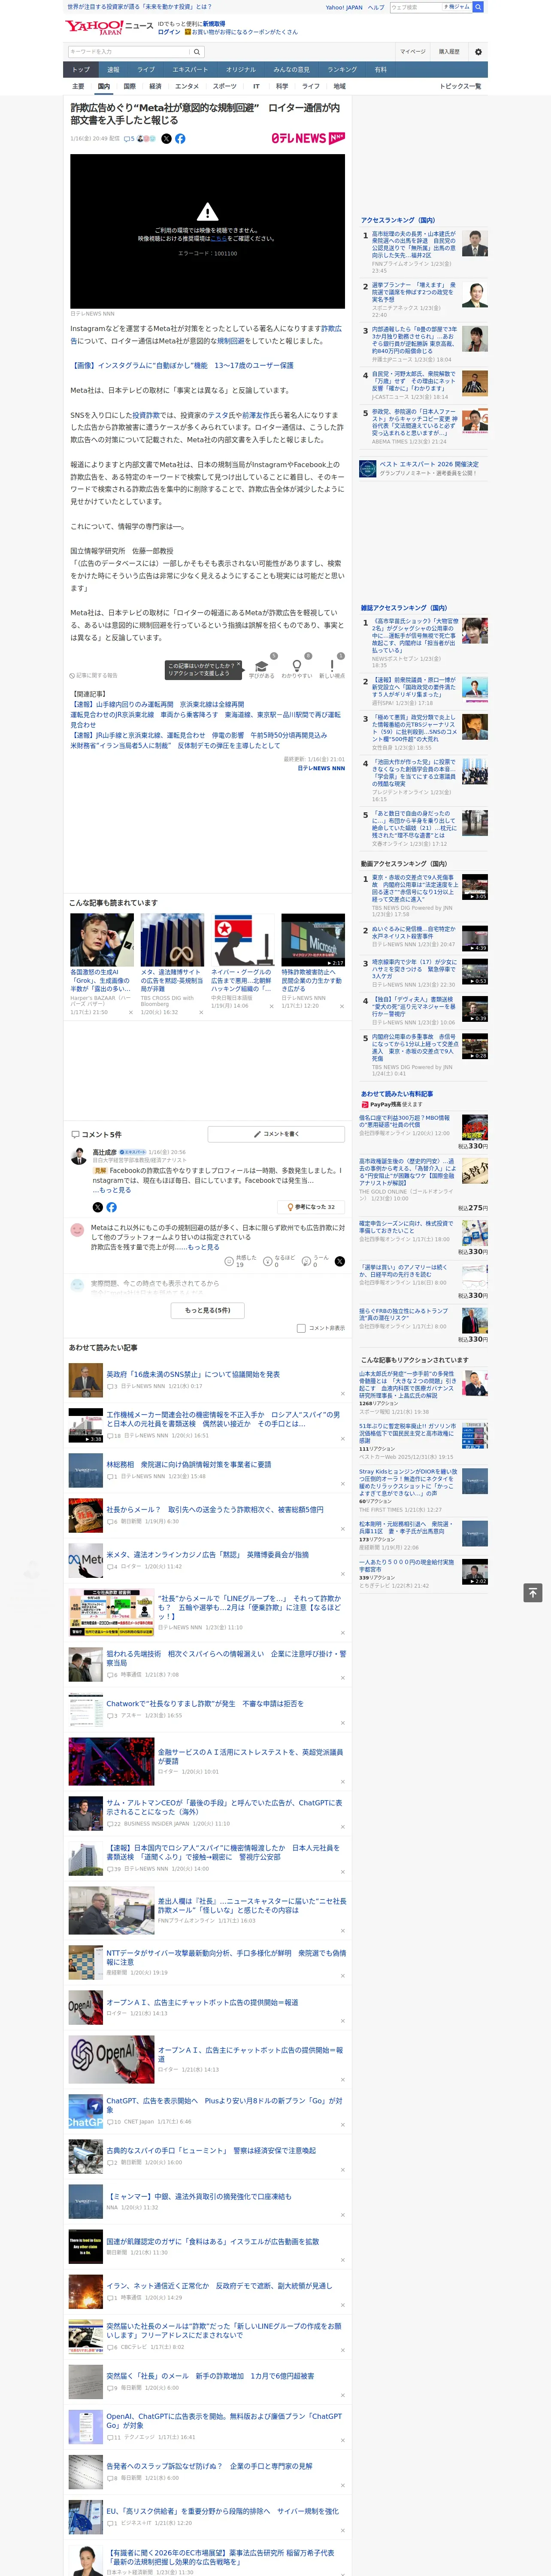Image resolution: width=551 pixels, height=2576 pixels.
Task: Open the Elon Musk Grok thumbnail
Action: pyautogui.click(x=102, y=940)
